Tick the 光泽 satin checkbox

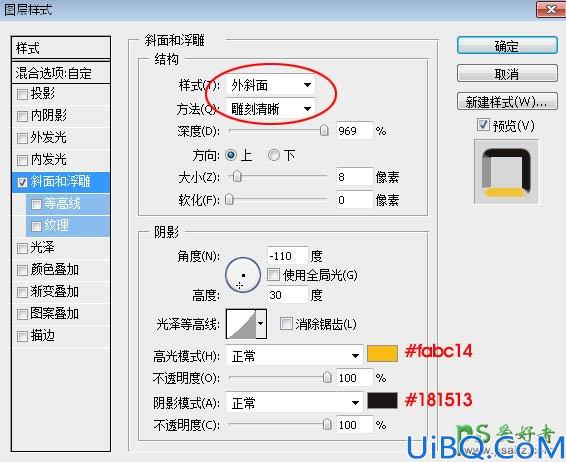click(x=22, y=248)
